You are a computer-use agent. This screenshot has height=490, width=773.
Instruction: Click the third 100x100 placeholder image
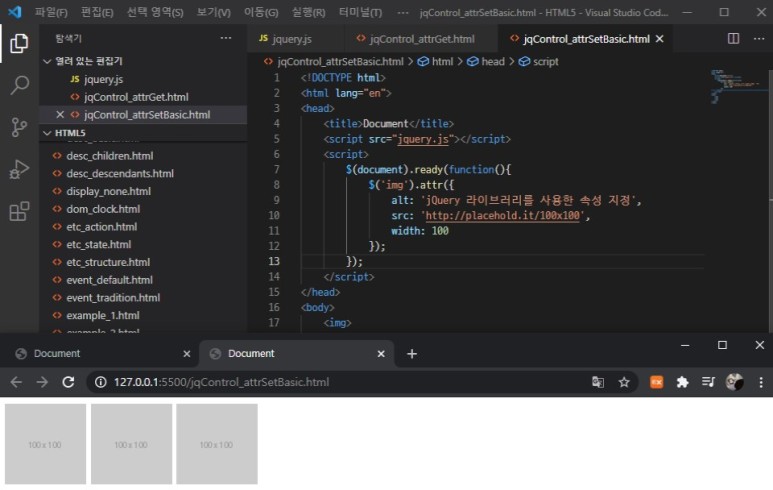(217, 444)
